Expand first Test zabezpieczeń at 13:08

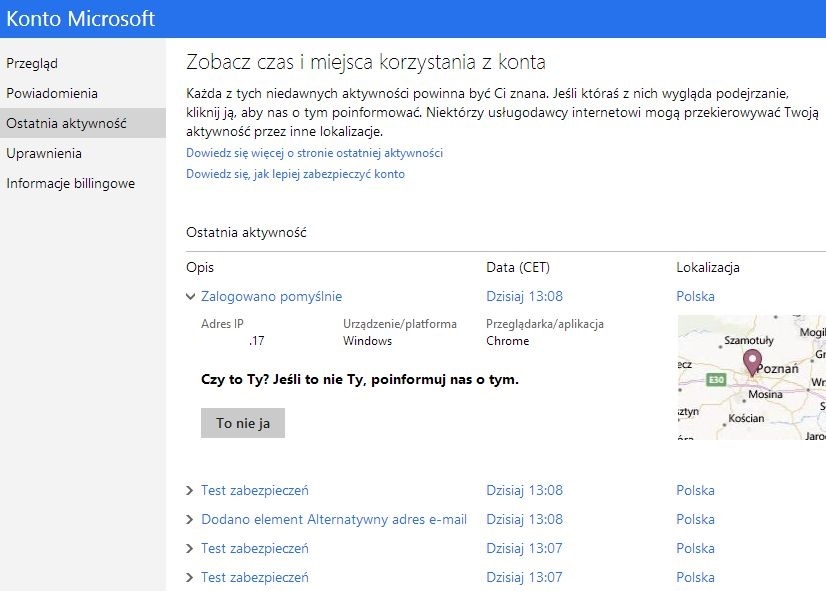click(190, 490)
